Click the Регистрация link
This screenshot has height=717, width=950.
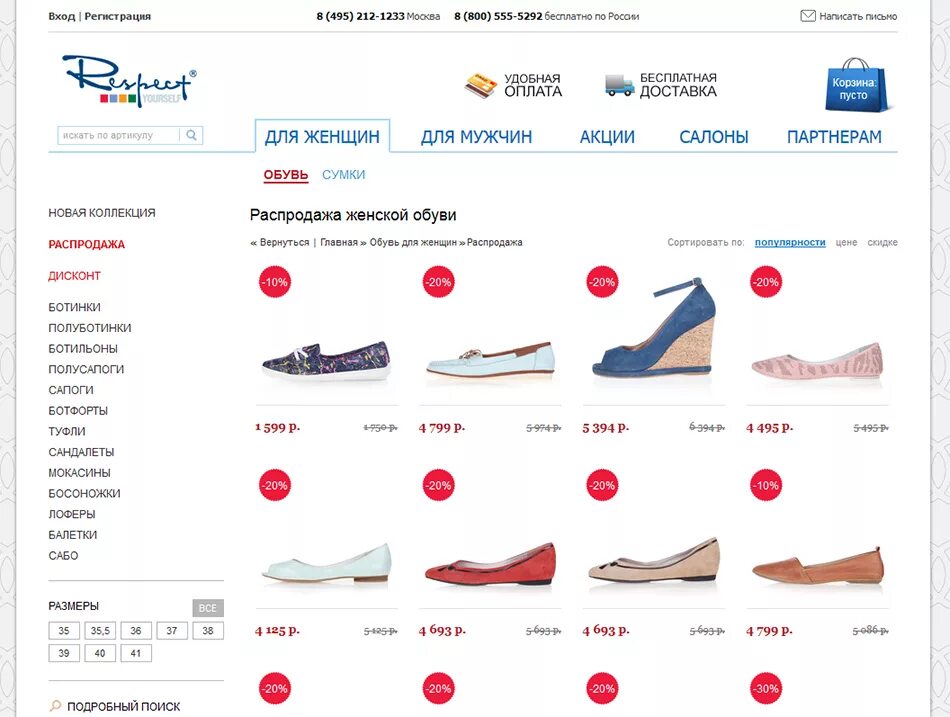click(x=118, y=16)
